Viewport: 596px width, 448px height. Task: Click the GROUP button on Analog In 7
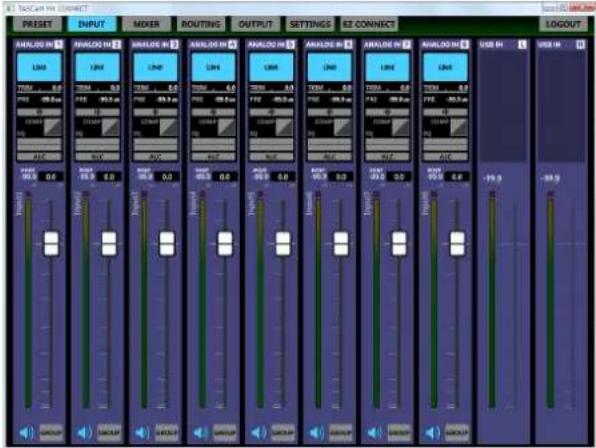(399, 433)
